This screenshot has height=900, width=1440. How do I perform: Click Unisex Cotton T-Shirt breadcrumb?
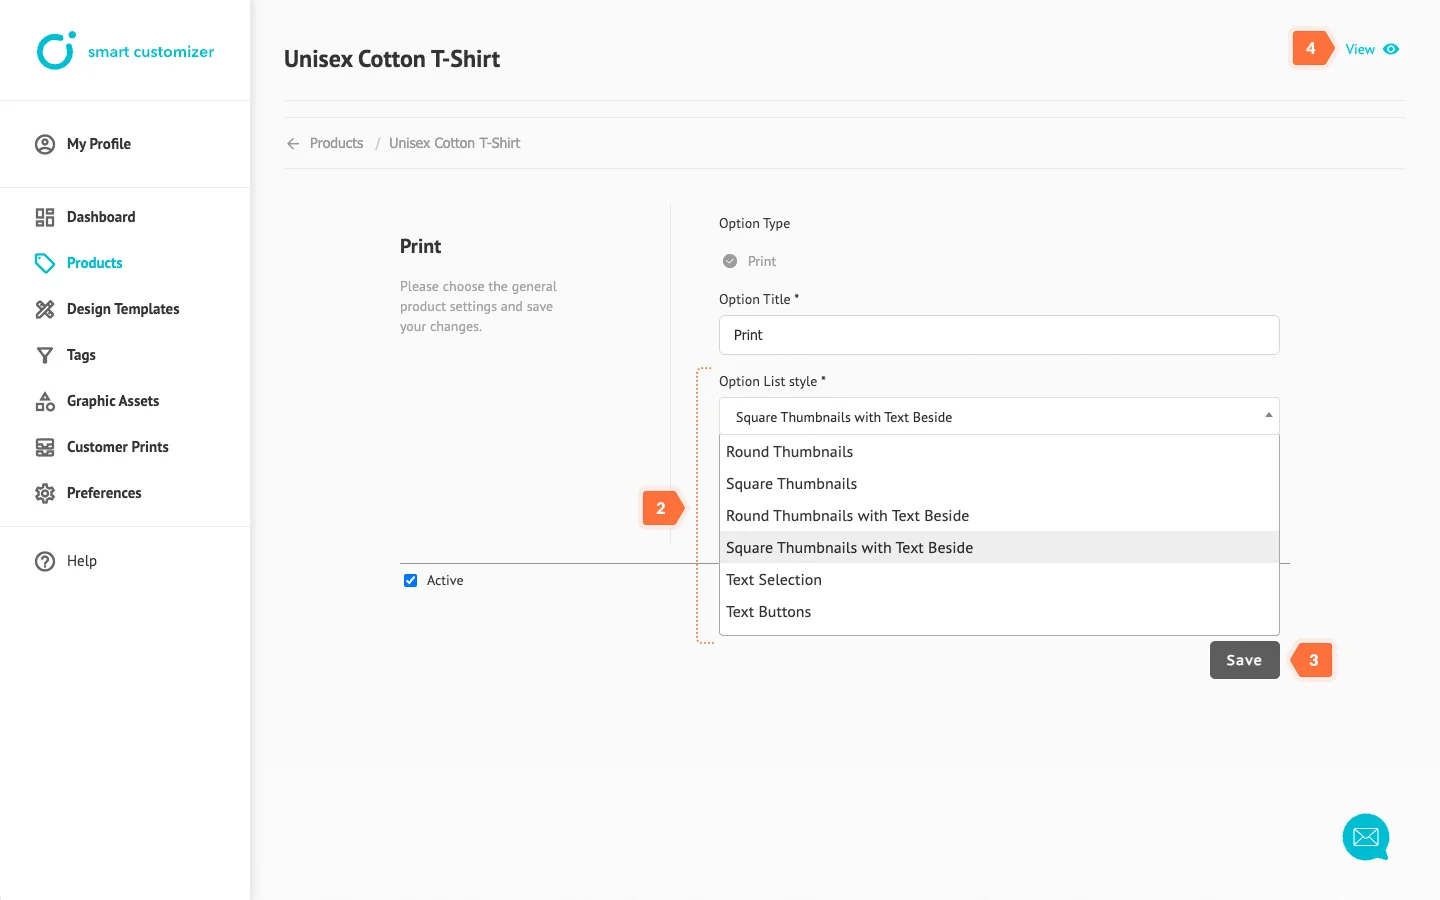pos(454,143)
